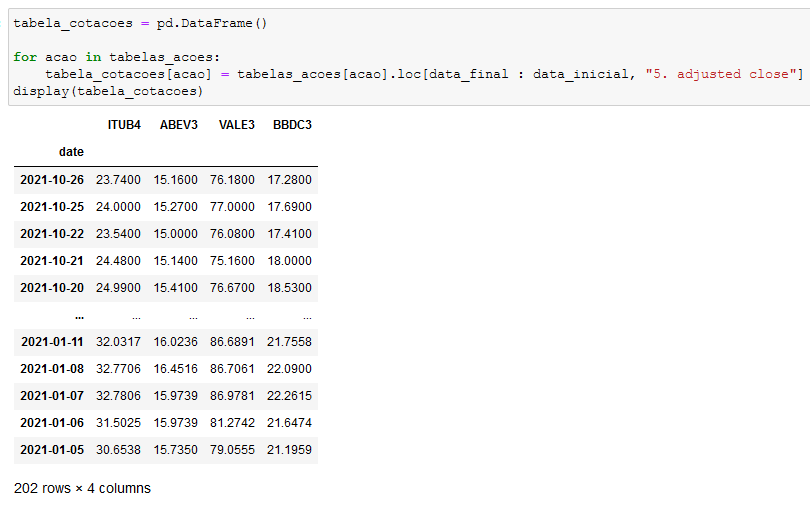Select the BBDC3 column header
This screenshot has height=505, width=810.
pos(292,125)
